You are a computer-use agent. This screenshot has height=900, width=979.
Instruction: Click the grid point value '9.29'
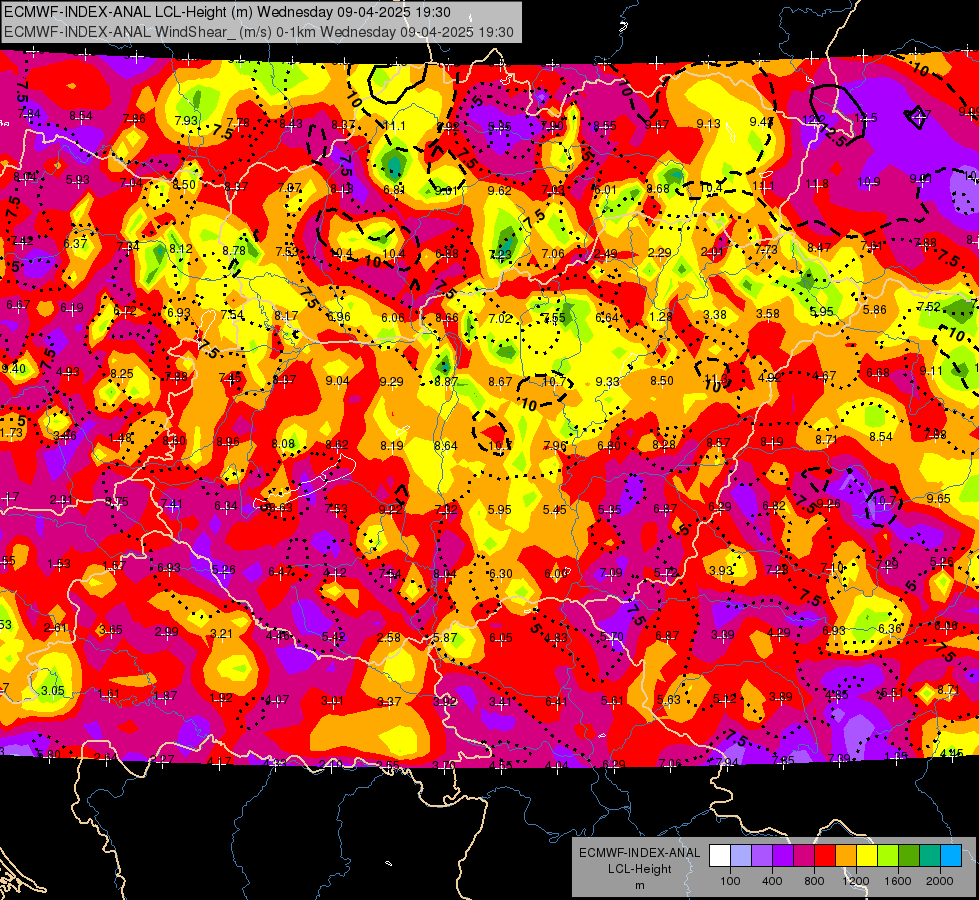(391, 381)
